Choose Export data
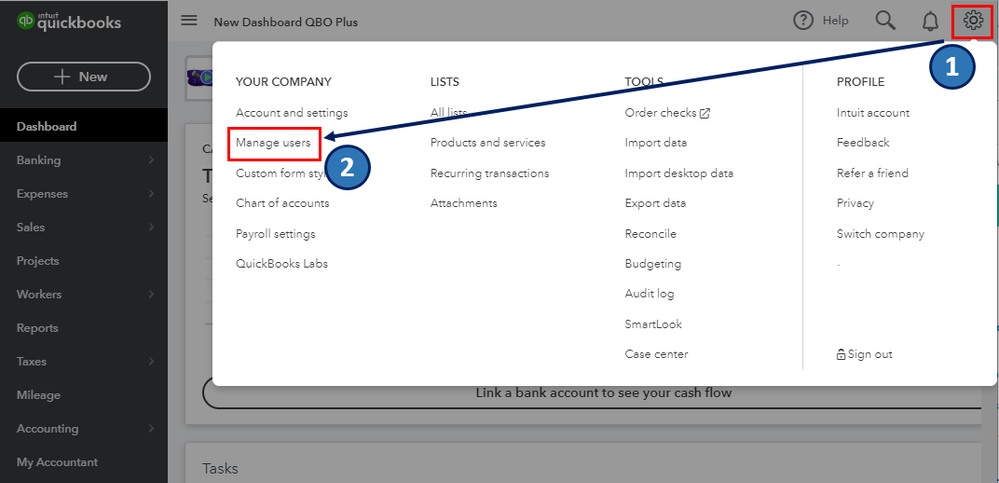The width and height of the screenshot is (999, 483). pos(655,203)
